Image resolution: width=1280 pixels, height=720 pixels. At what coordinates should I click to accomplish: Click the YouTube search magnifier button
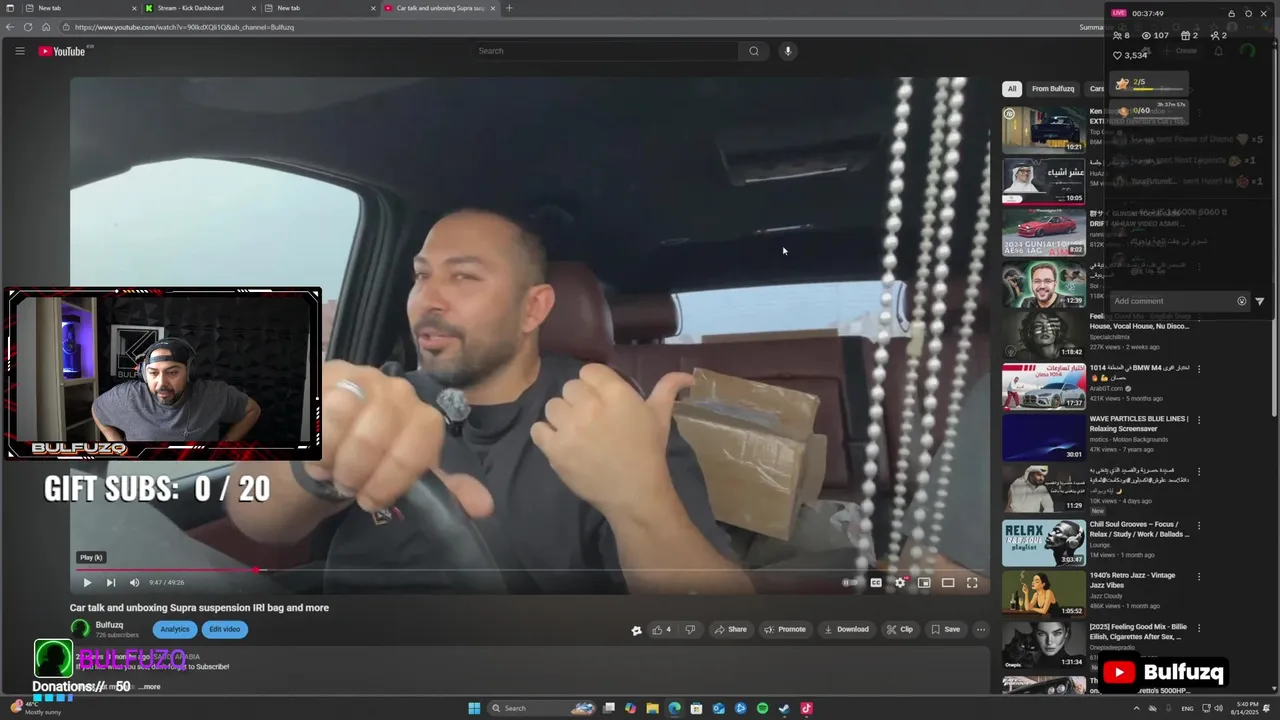[754, 51]
